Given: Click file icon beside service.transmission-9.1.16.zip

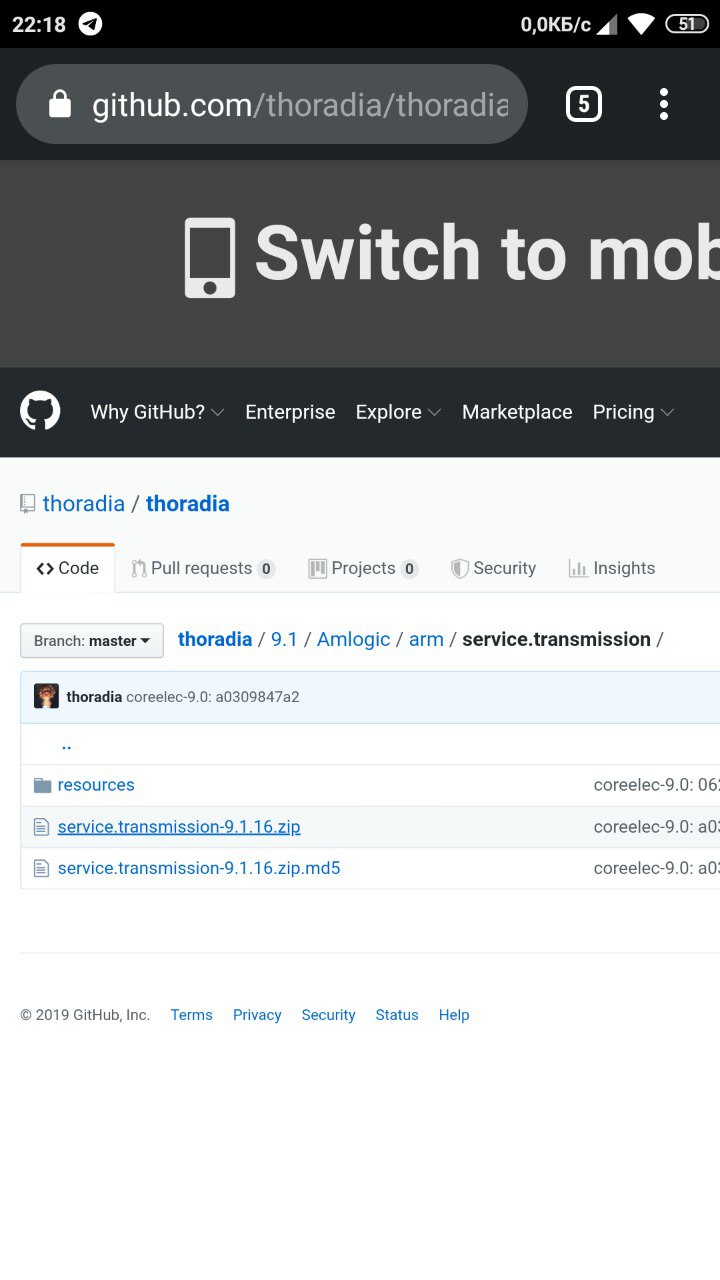Looking at the screenshot, I should pos(42,827).
